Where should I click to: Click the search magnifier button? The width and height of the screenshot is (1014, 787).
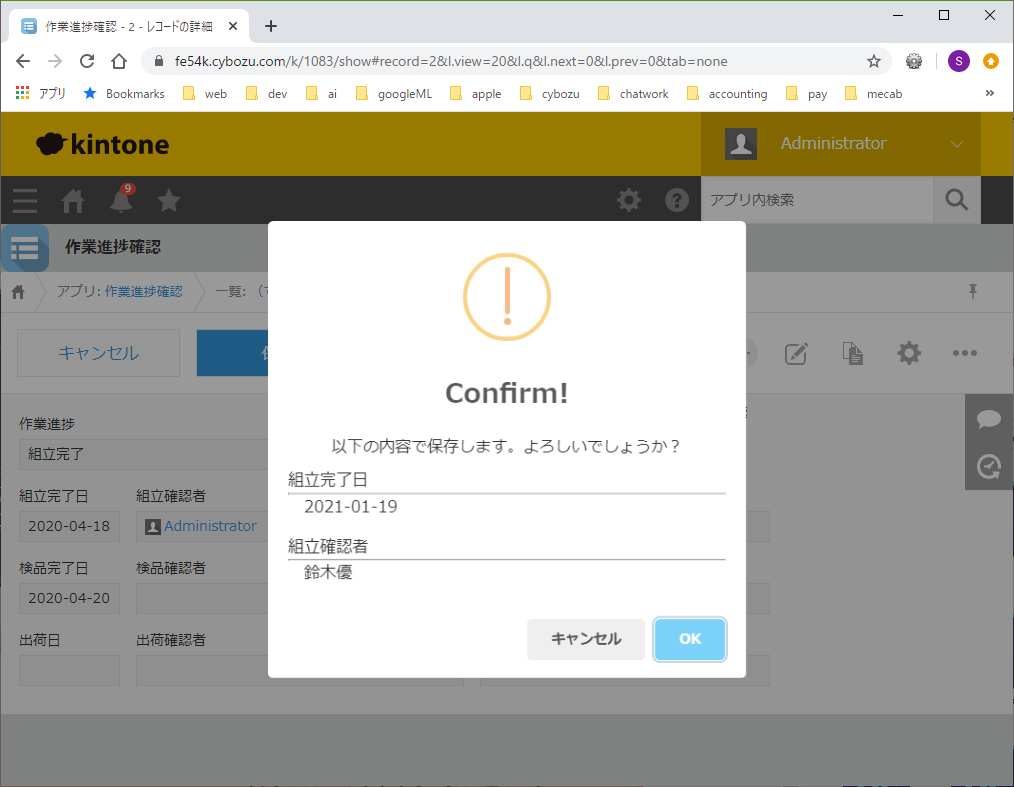956,201
